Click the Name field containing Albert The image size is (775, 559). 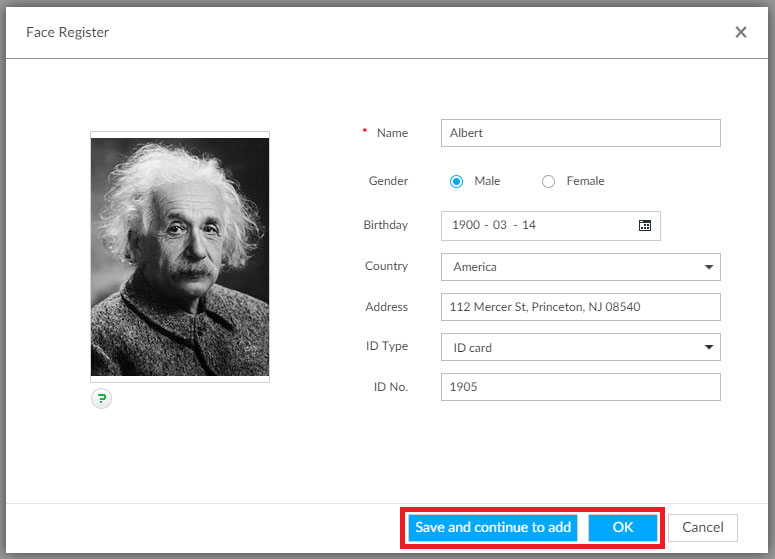coord(580,133)
